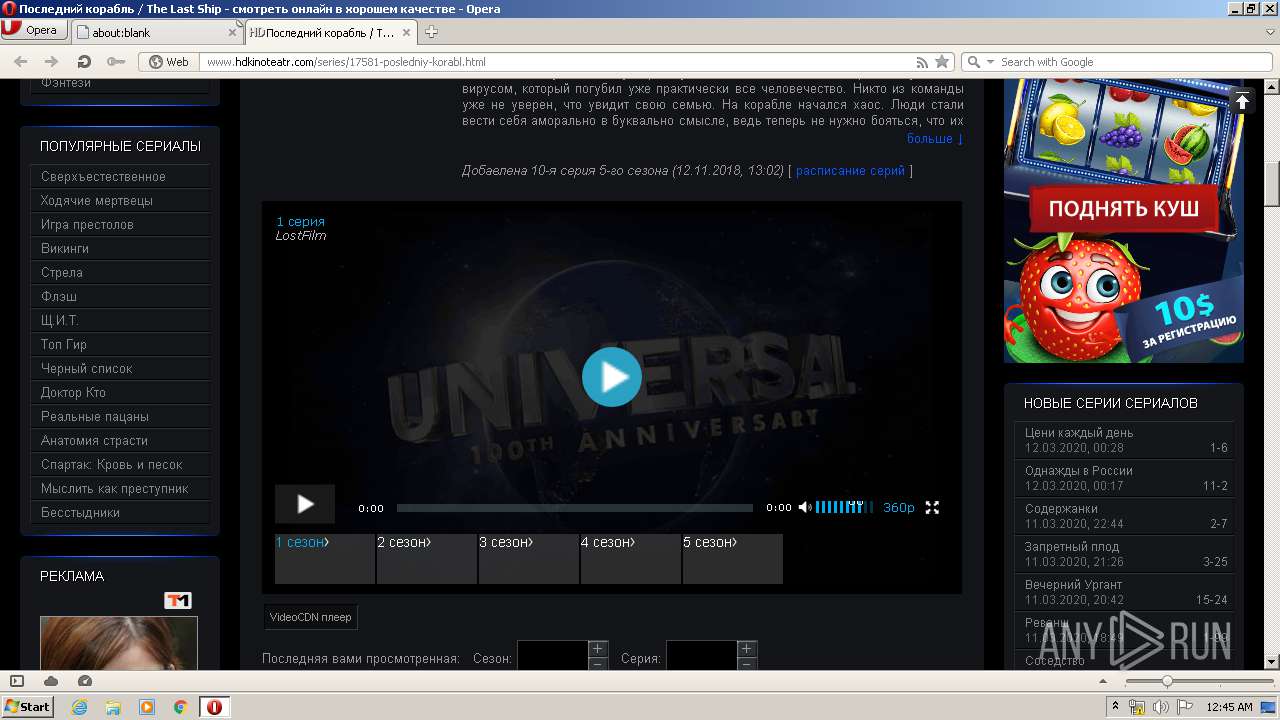Expand the 4 сезон episode list
The image size is (1280, 720).
tap(631, 559)
